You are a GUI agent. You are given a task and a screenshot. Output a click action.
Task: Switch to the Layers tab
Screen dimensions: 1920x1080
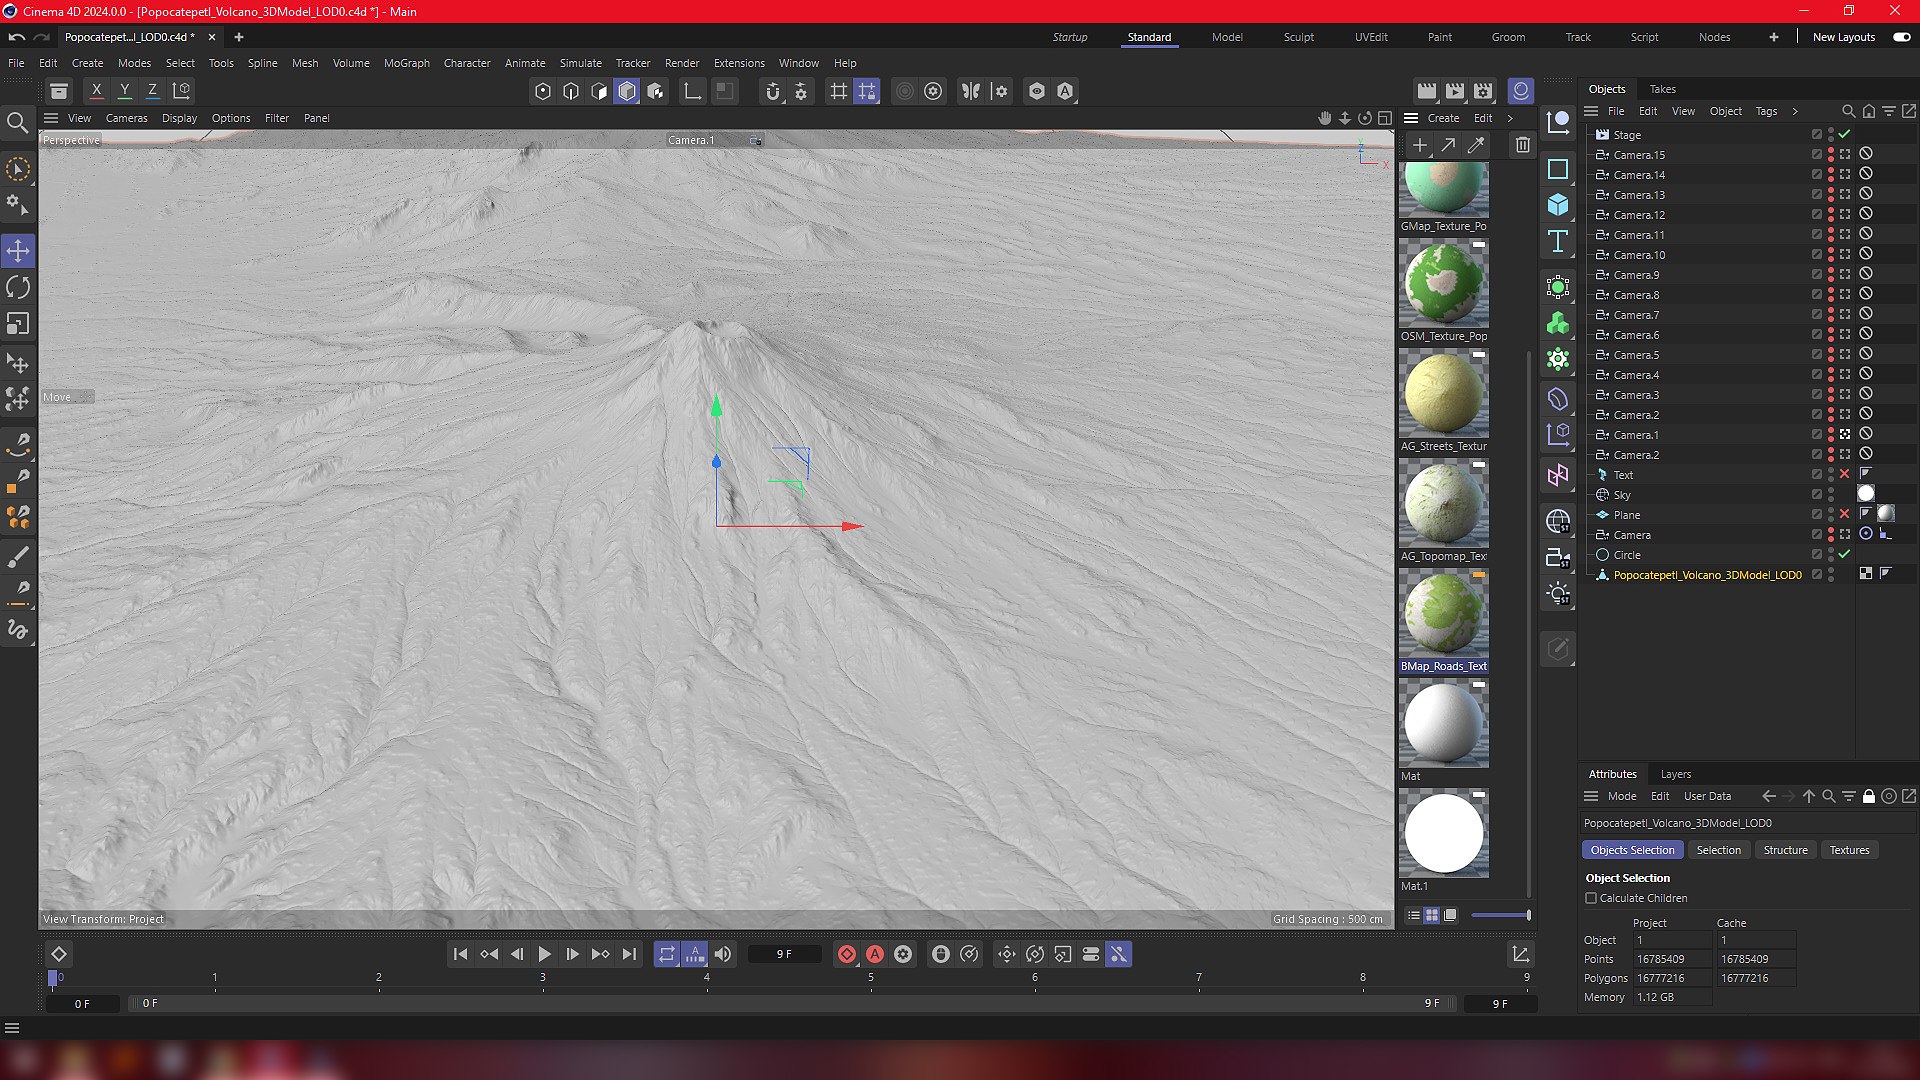click(1675, 774)
